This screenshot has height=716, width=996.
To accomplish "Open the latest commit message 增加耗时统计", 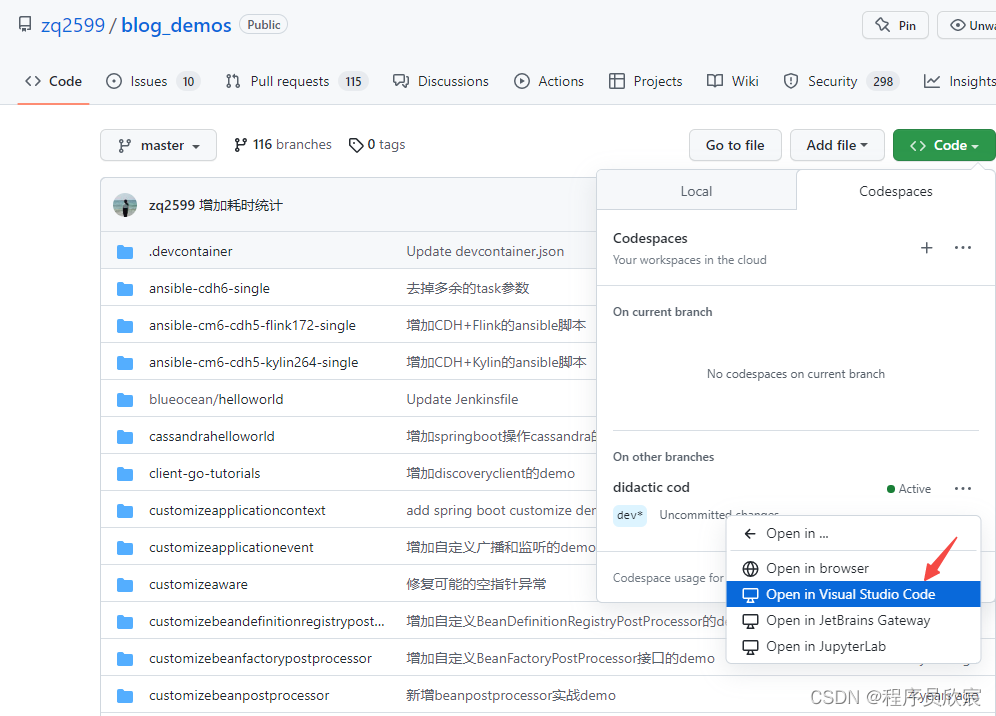I will tap(241, 205).
